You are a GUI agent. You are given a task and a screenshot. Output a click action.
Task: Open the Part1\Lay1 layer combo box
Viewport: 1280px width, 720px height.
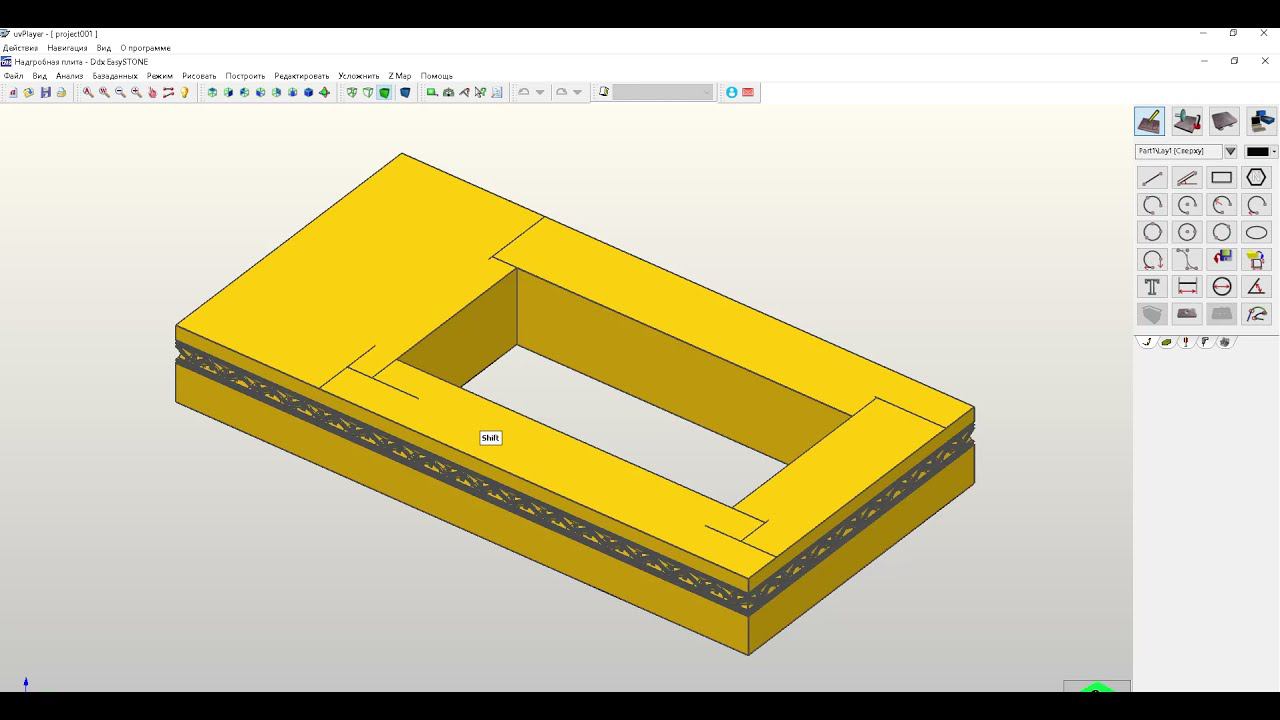point(1178,151)
